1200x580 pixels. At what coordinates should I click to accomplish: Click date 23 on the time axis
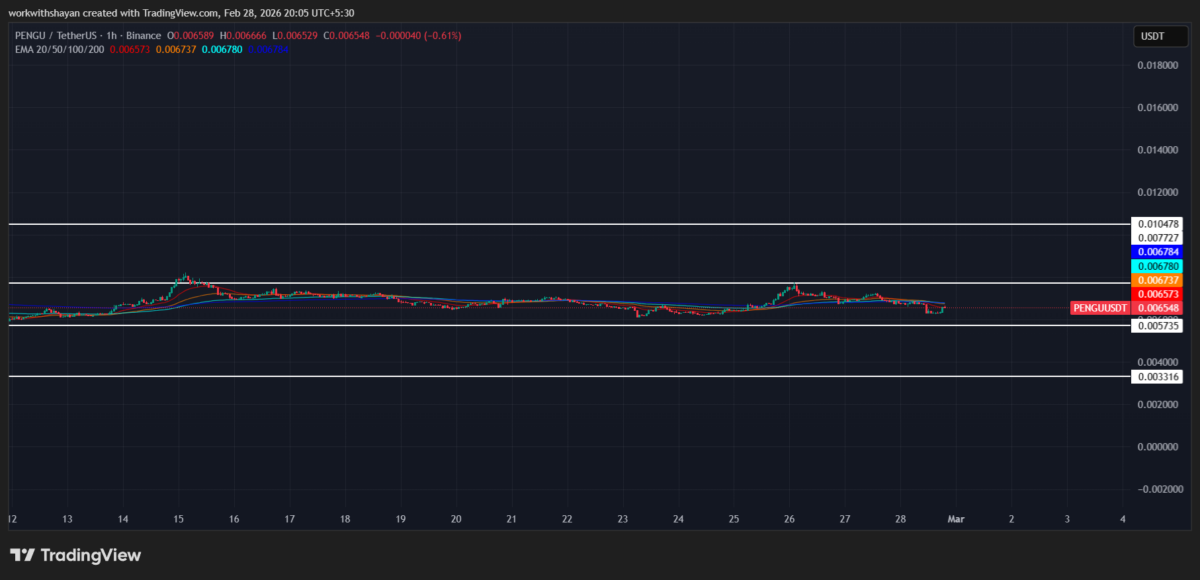(622, 519)
